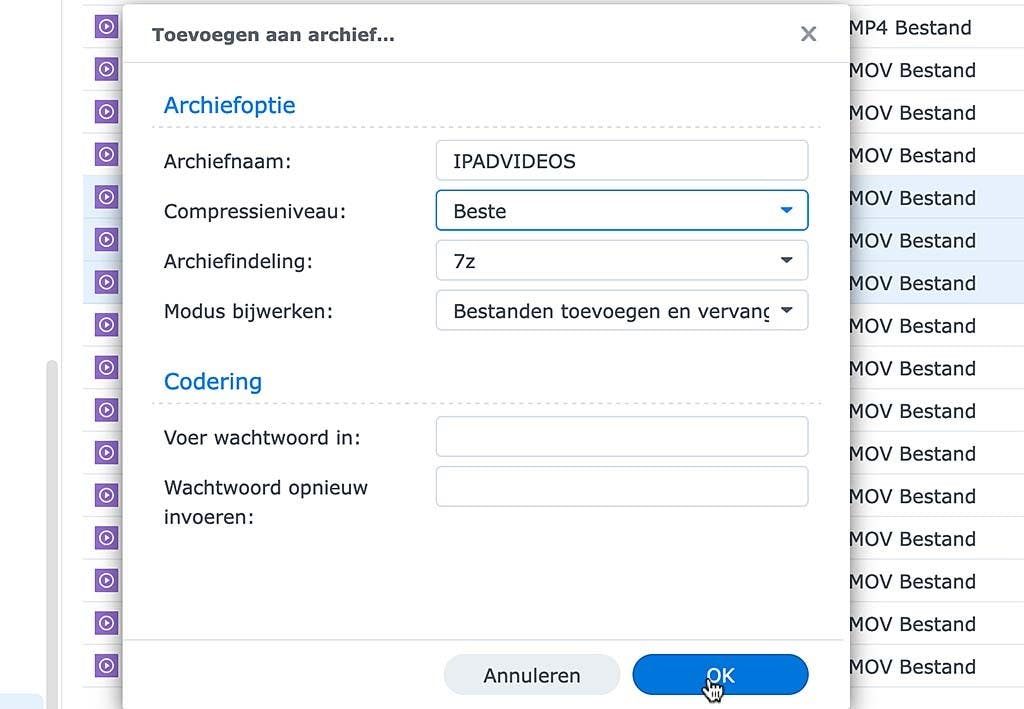The image size is (1024, 709).
Task: Click the Archiefnaam field containing IPADVIDEOS
Action: pos(621,161)
